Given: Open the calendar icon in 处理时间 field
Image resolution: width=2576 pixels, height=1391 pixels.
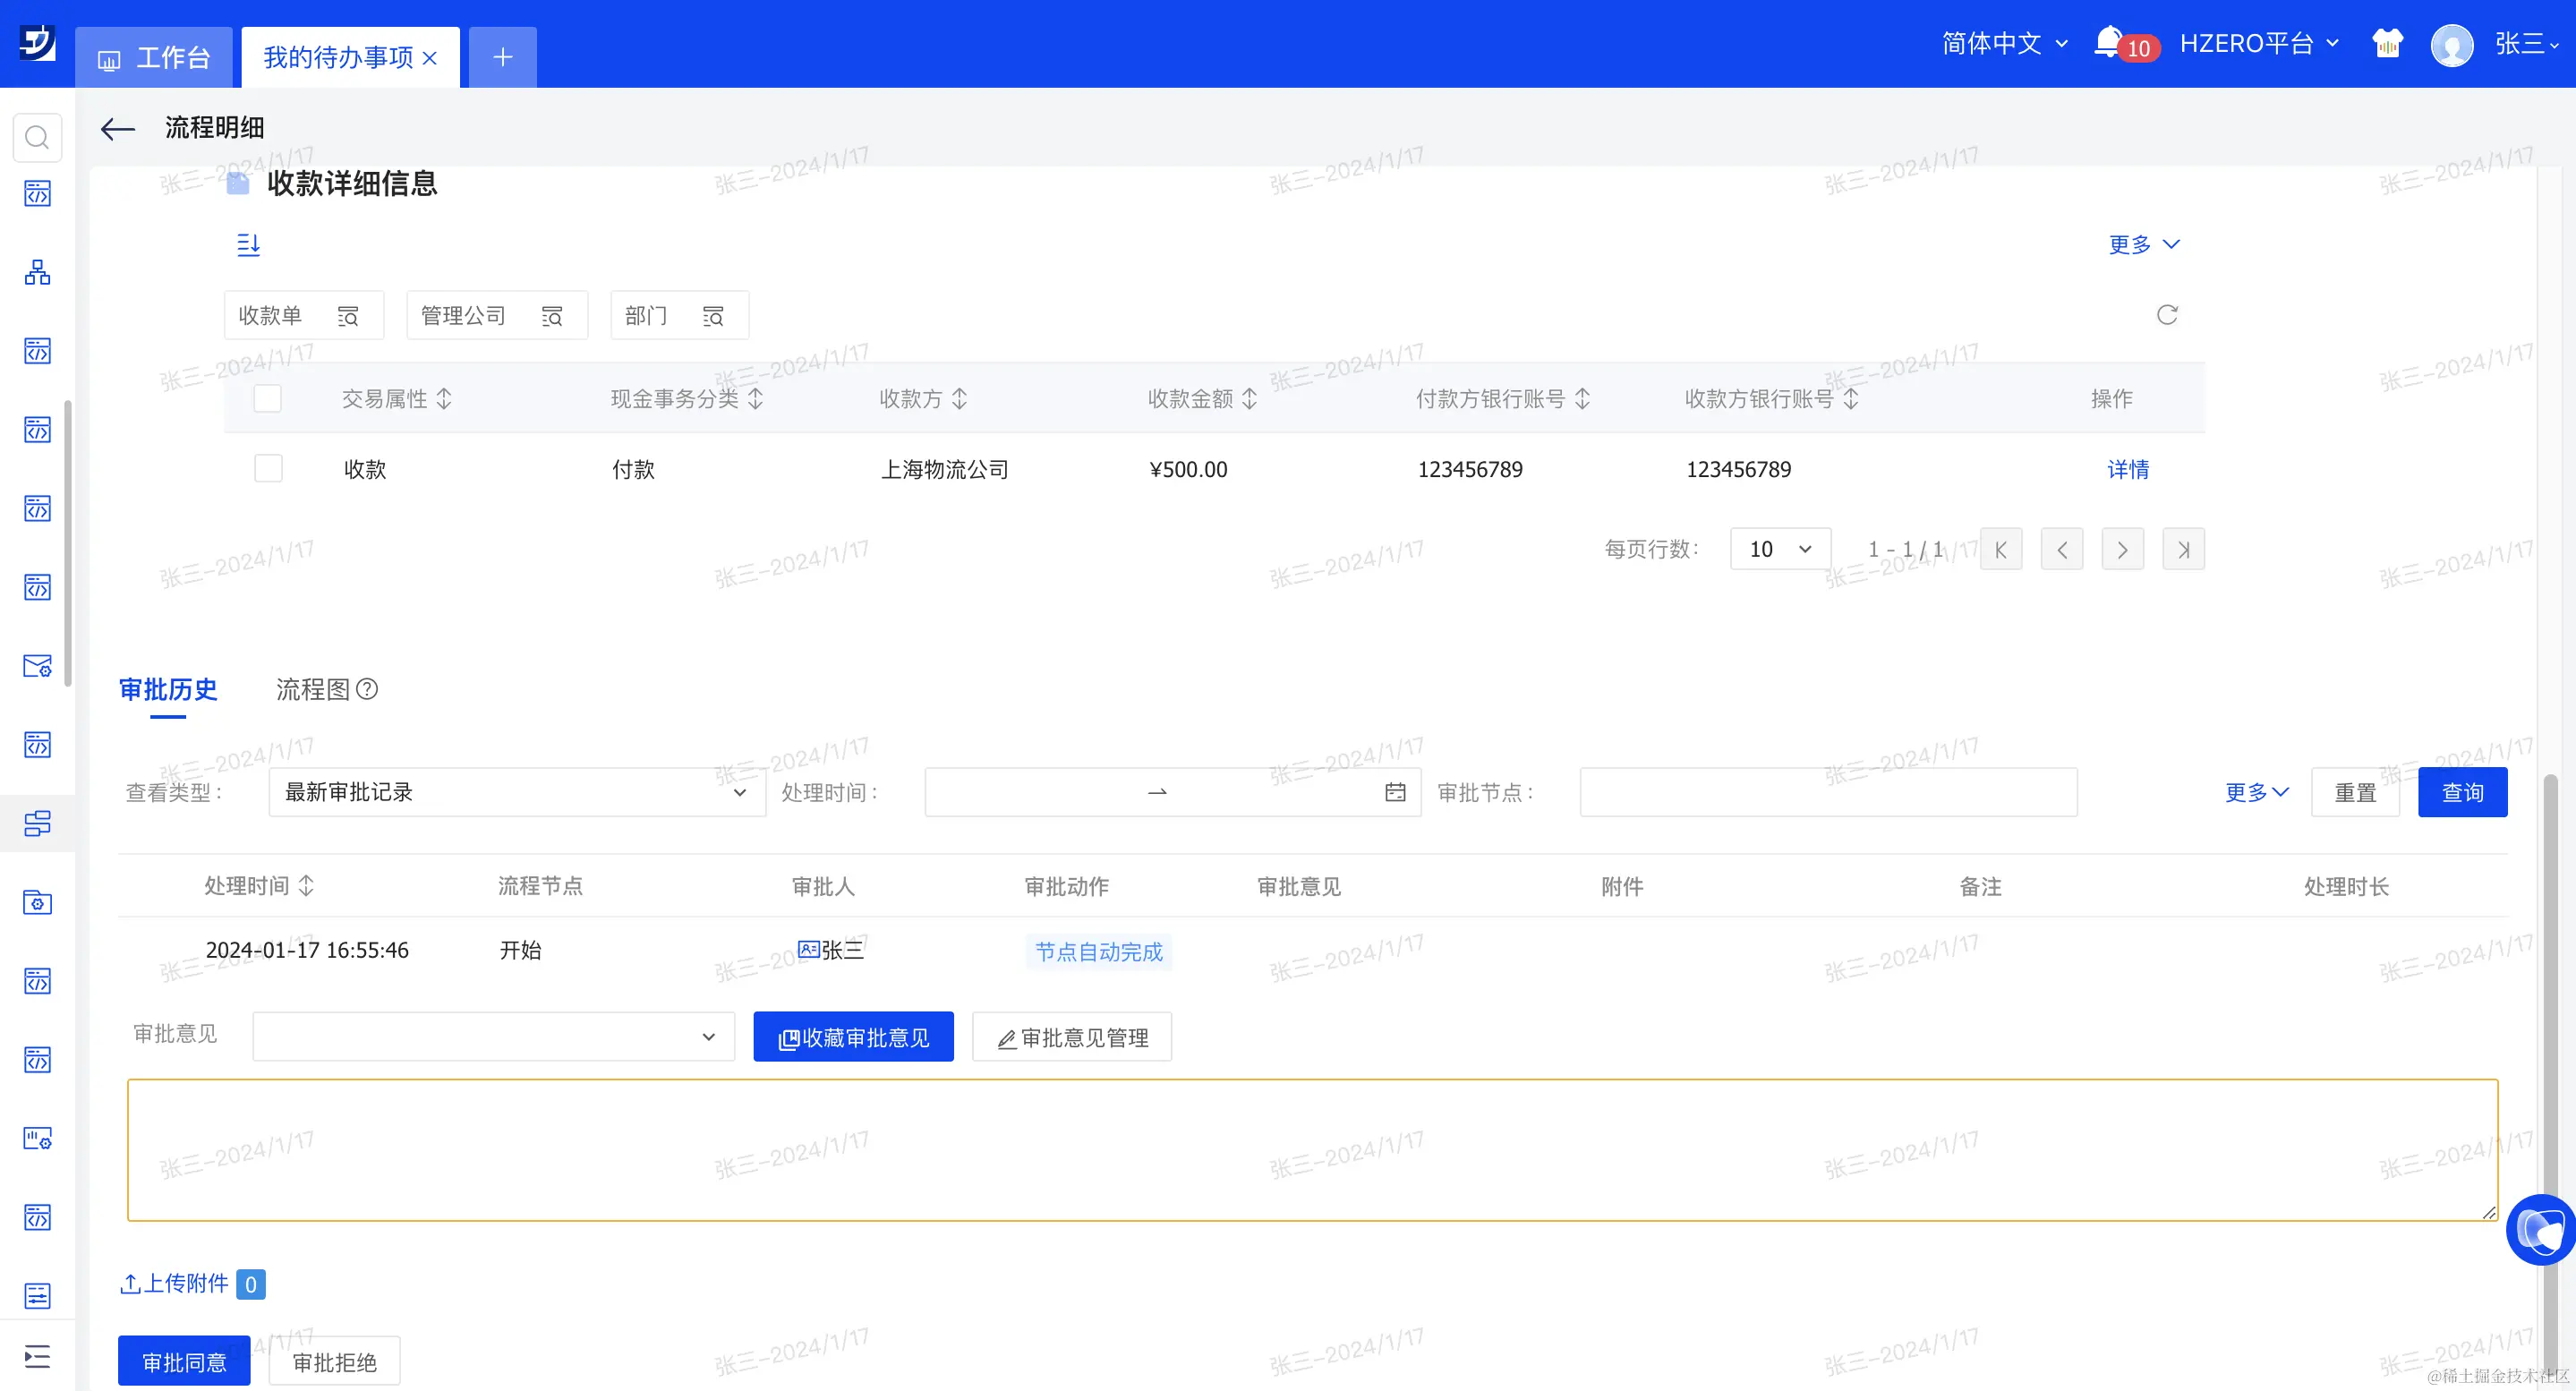Looking at the screenshot, I should [x=1395, y=792].
